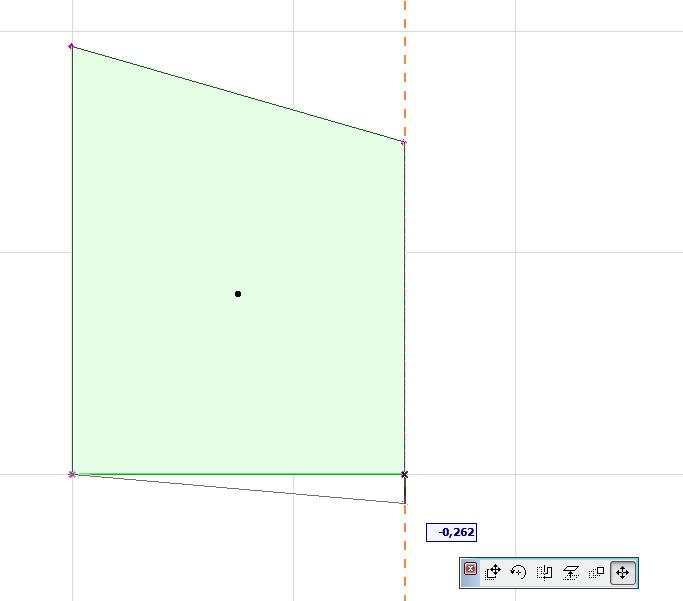Screen dimensions: 683x601
Task: Close the pet palette with red X
Action: coord(470,569)
